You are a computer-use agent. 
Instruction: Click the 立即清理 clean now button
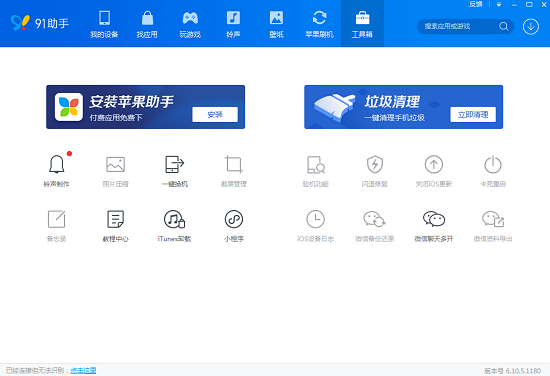(473, 114)
